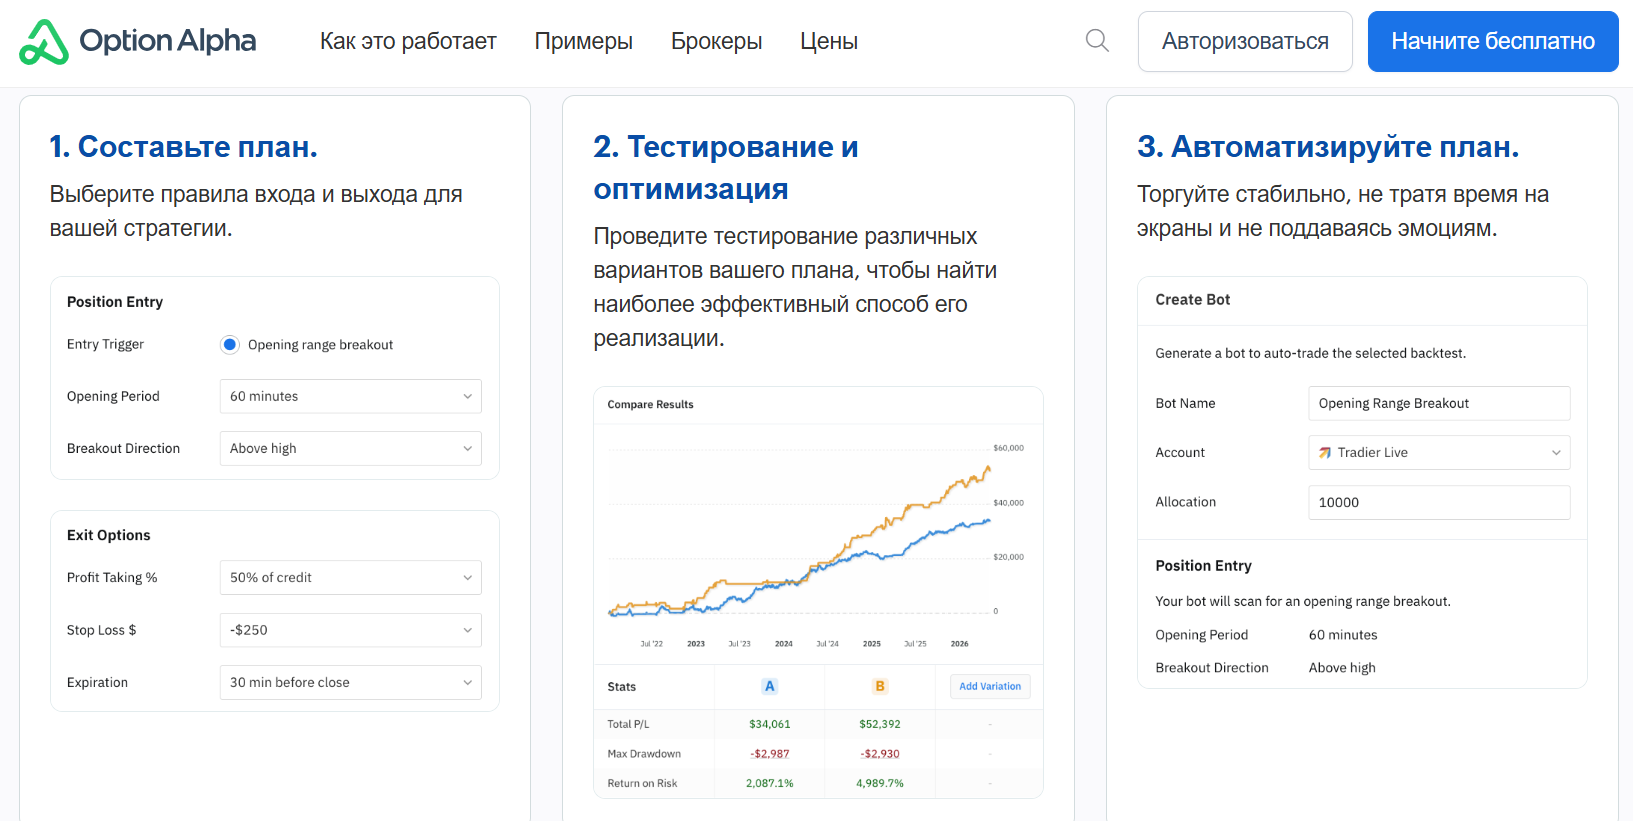Click the Авторизоваться button
Image resolution: width=1633 pixels, height=821 pixels.
pos(1245,41)
